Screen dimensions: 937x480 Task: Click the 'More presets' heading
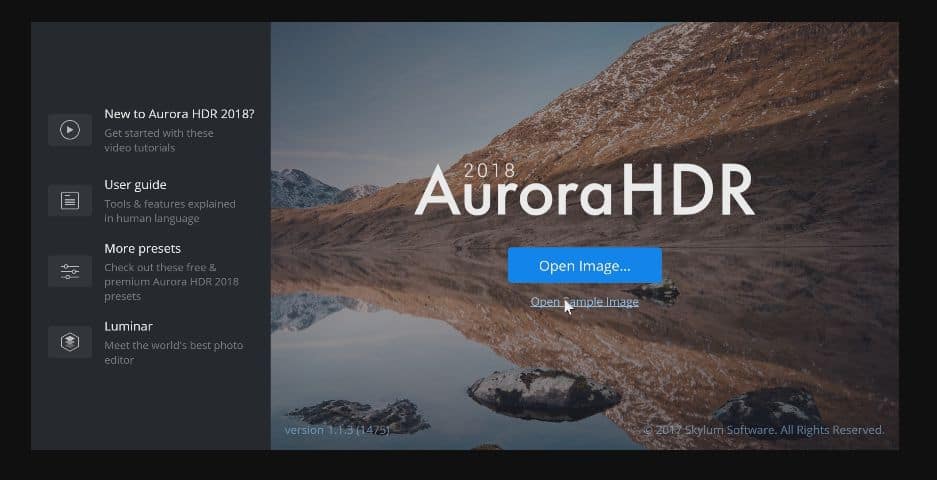point(142,248)
